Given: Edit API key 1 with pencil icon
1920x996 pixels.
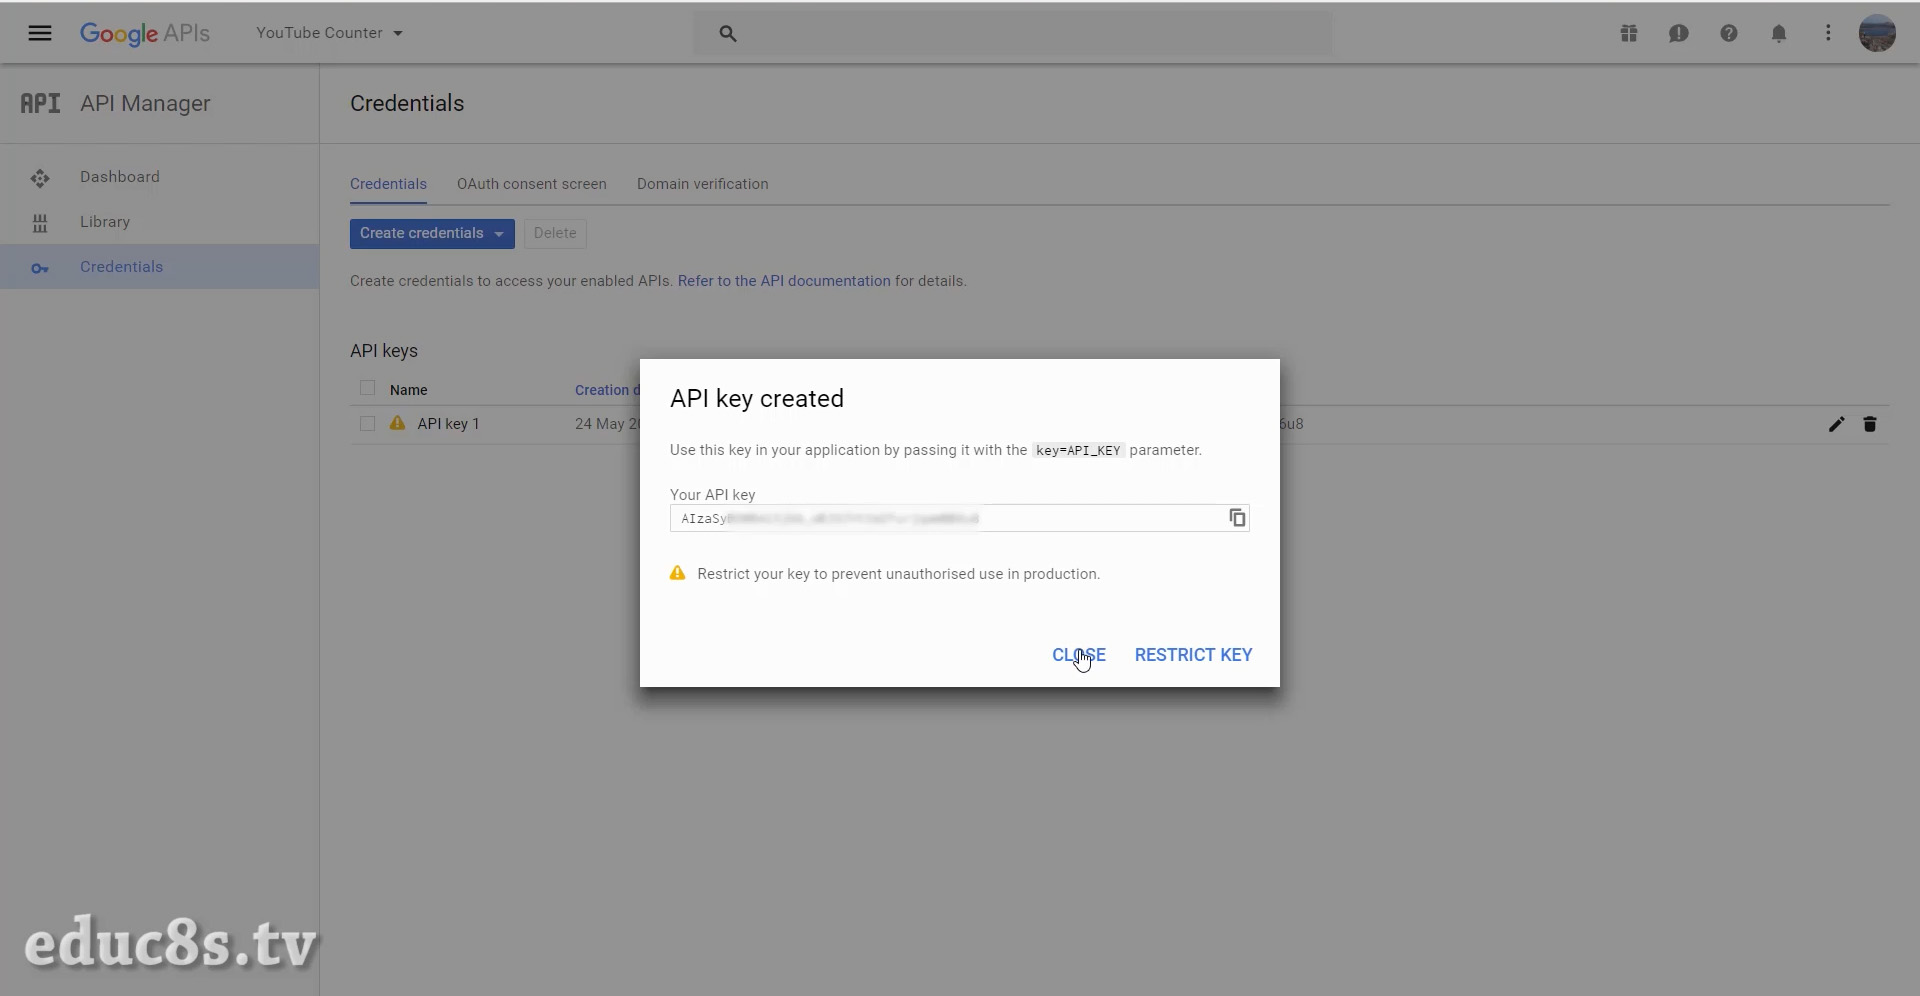Looking at the screenshot, I should [x=1836, y=424].
